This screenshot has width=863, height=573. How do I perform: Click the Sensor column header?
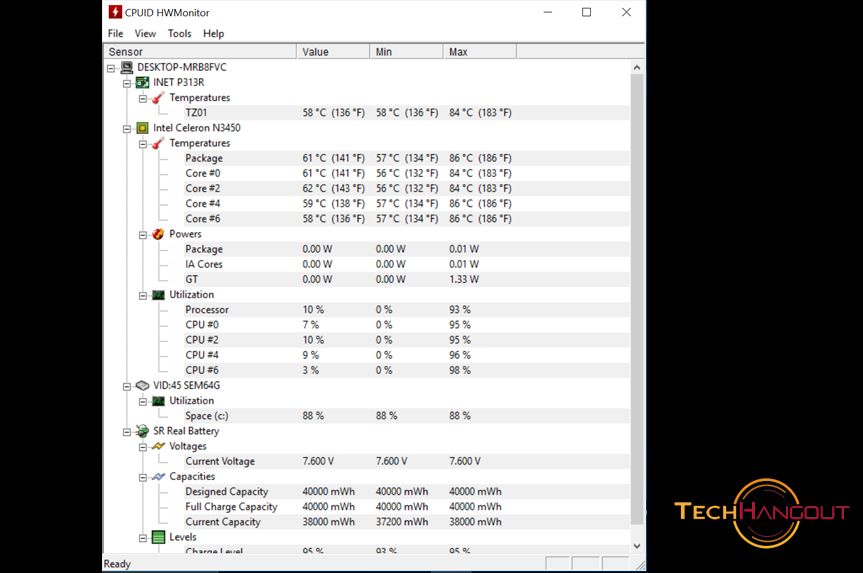[x=200, y=52]
